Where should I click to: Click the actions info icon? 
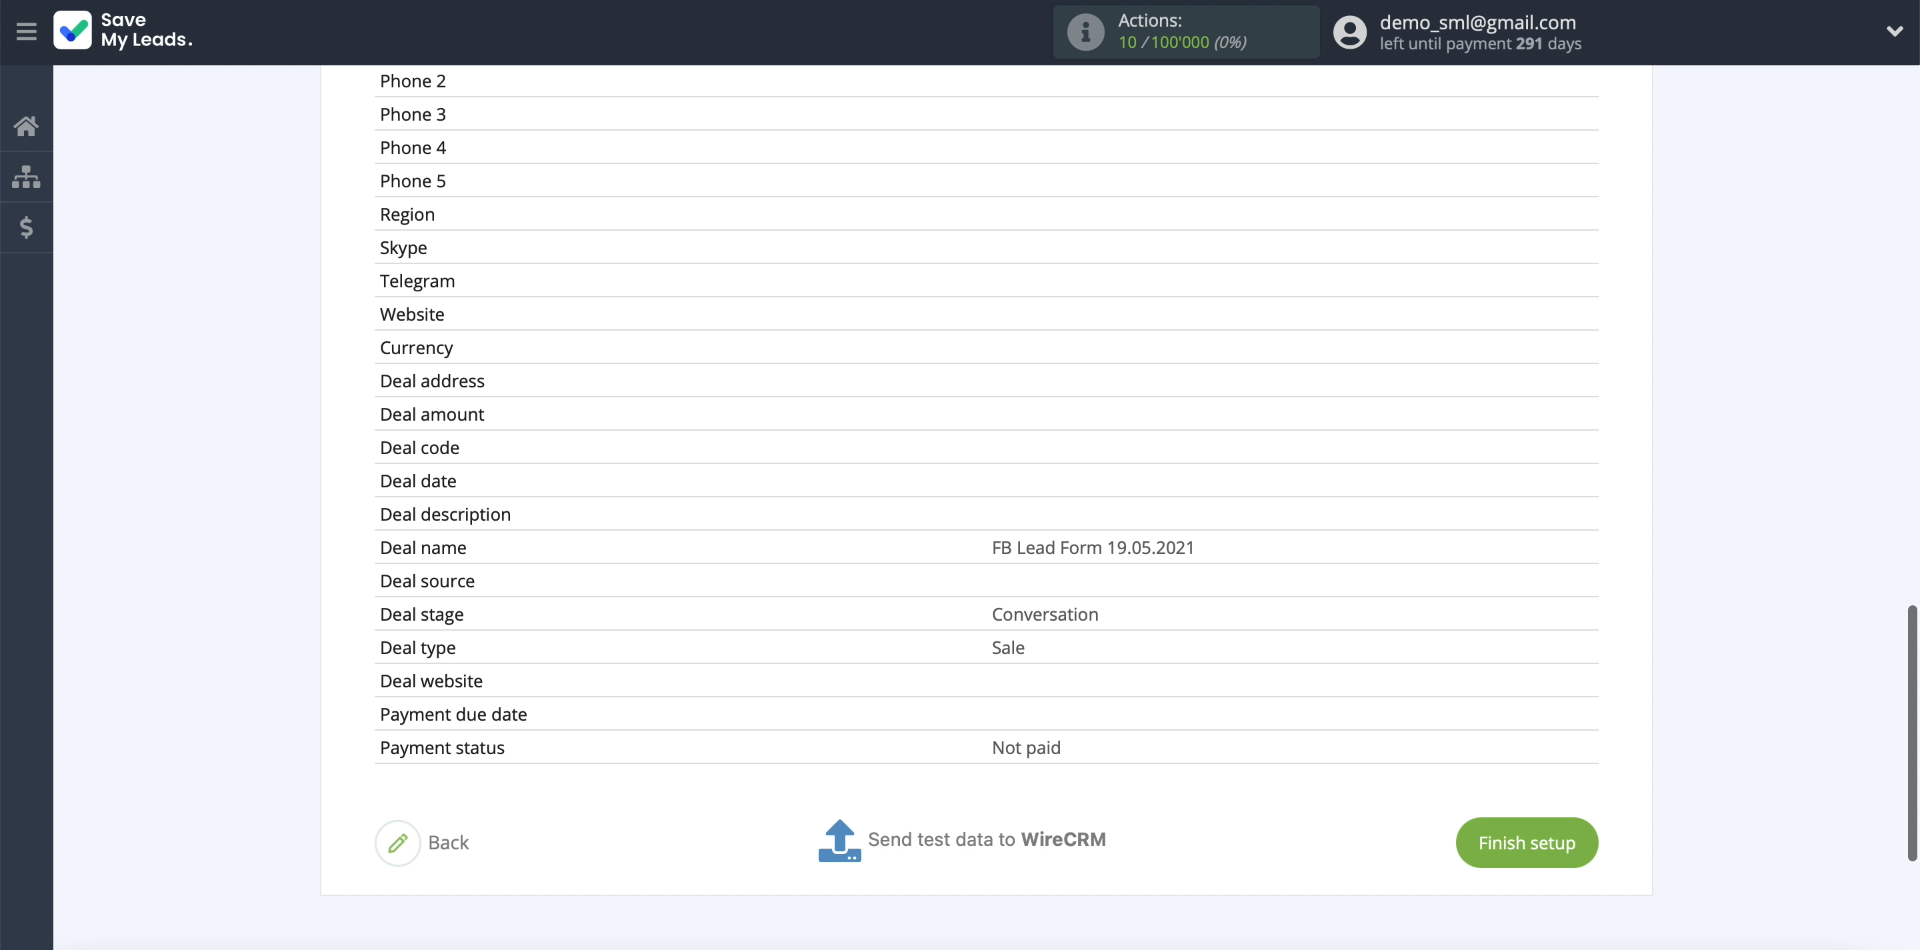point(1085,32)
